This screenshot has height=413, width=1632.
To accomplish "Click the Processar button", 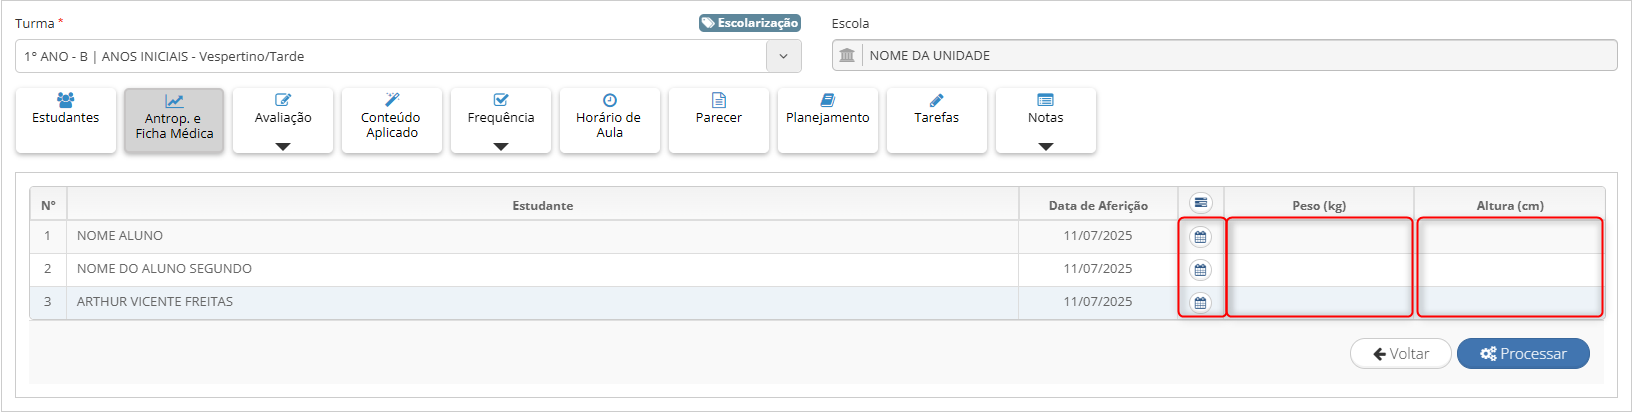I will (1523, 354).
